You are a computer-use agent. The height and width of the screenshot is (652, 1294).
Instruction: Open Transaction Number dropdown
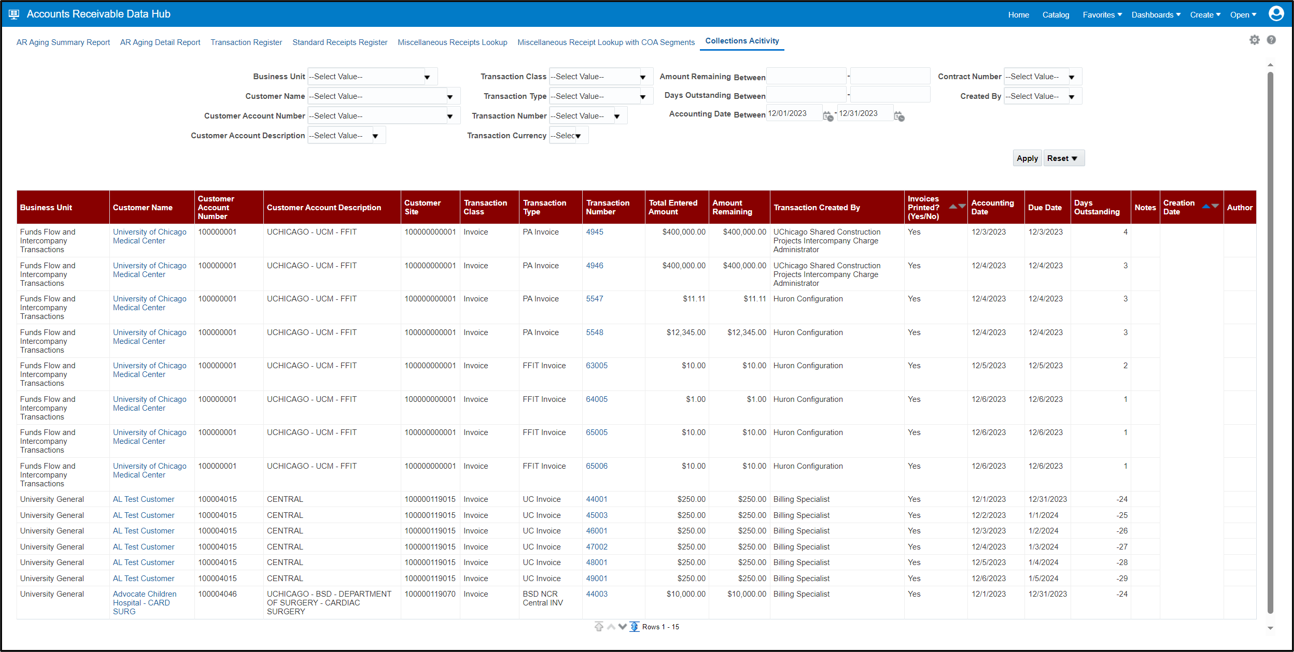click(x=588, y=116)
